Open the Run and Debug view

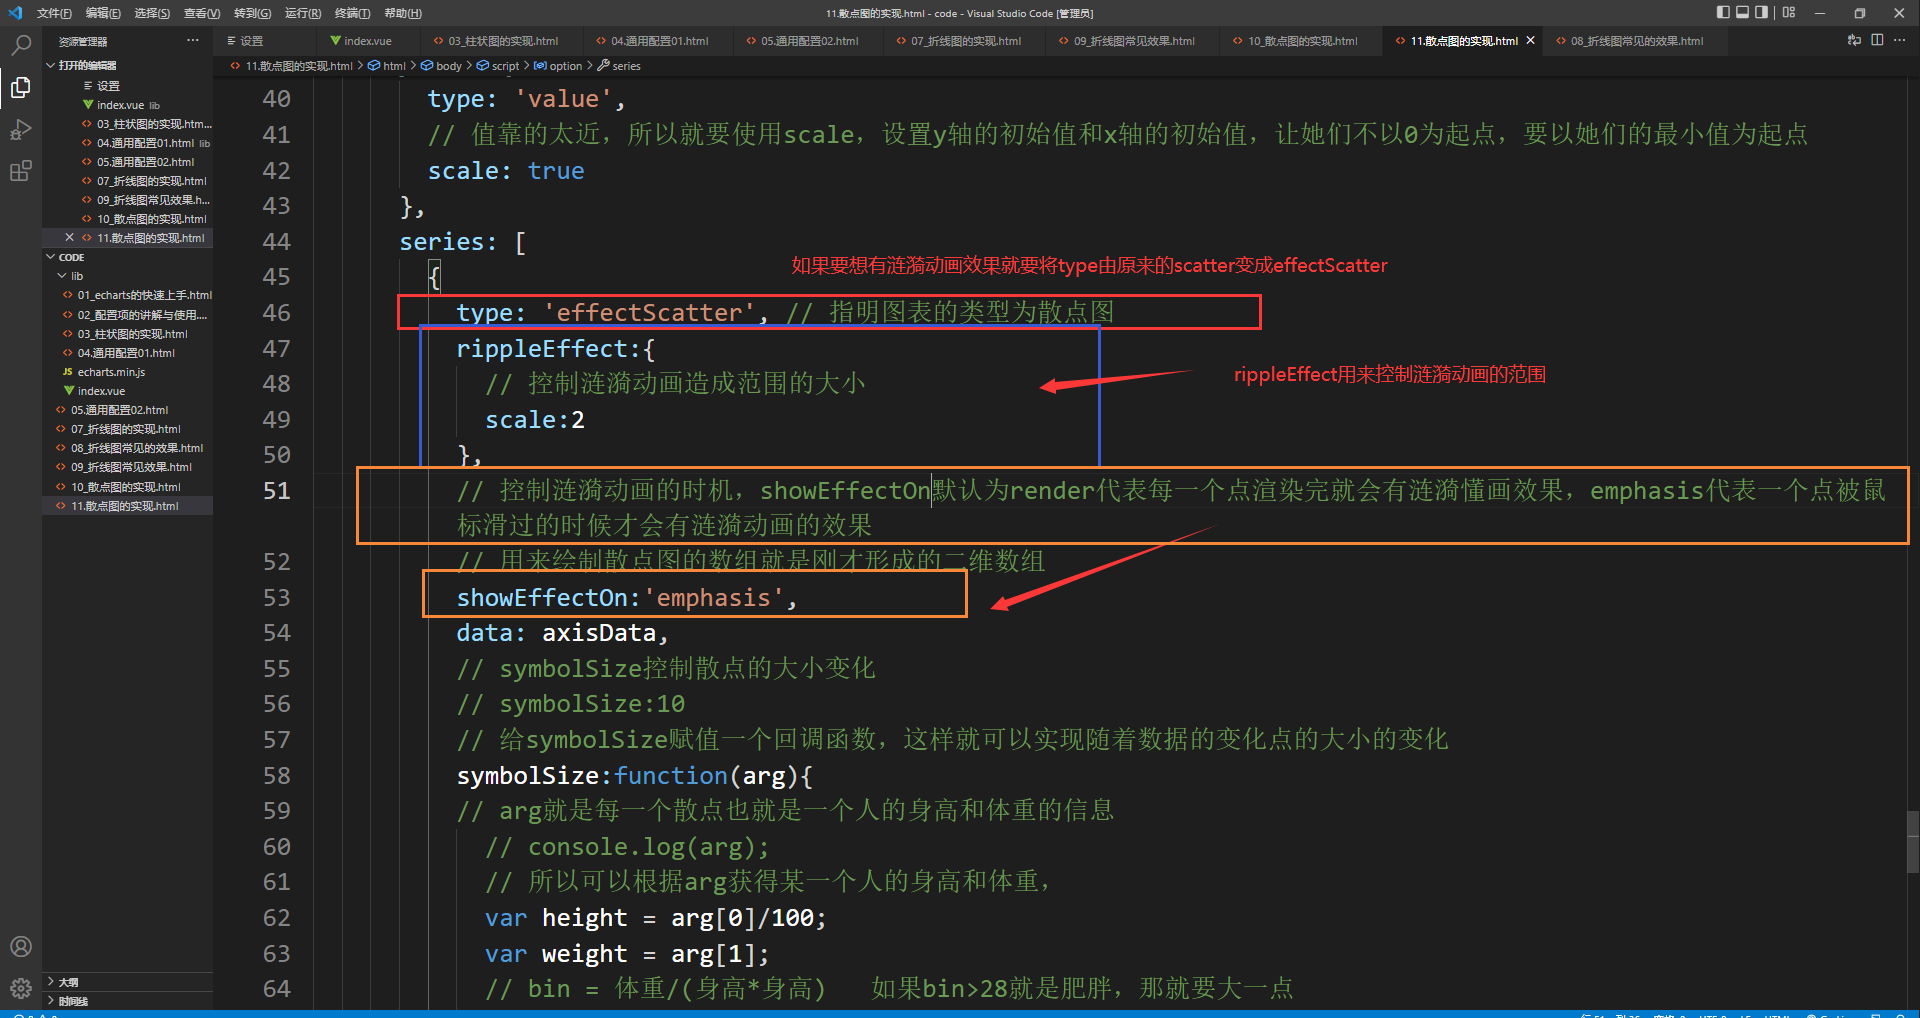[20, 130]
